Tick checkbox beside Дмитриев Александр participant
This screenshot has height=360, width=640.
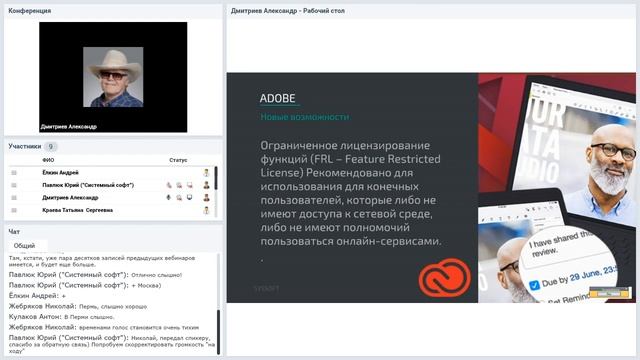click(x=14, y=198)
